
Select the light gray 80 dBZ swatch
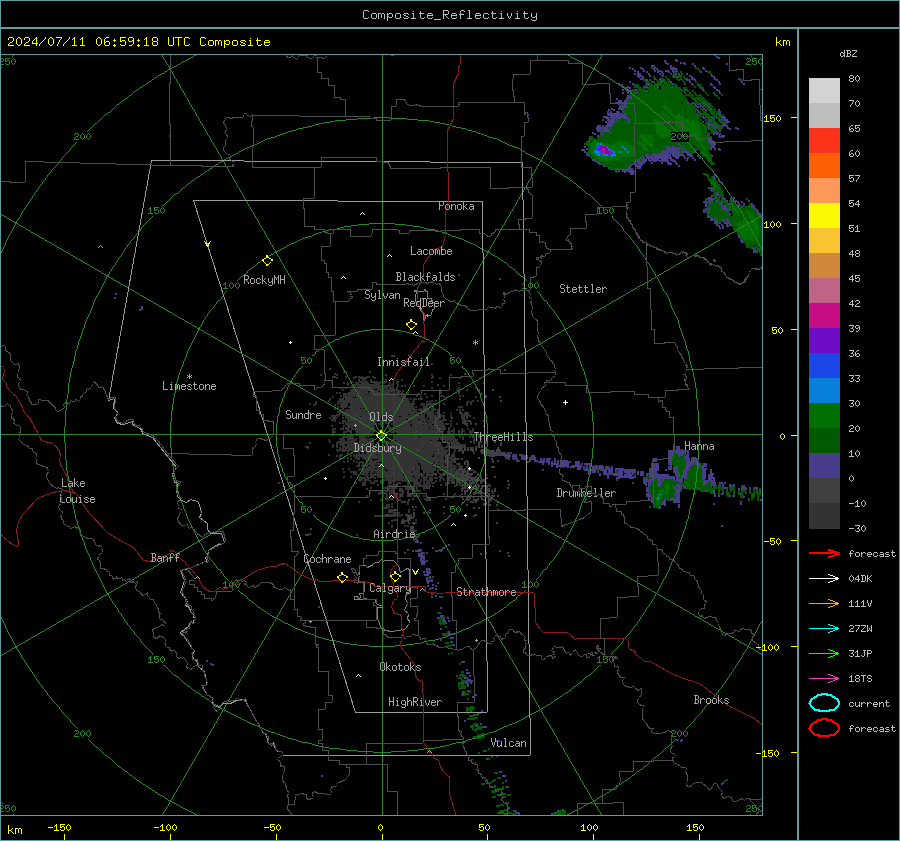[824, 90]
